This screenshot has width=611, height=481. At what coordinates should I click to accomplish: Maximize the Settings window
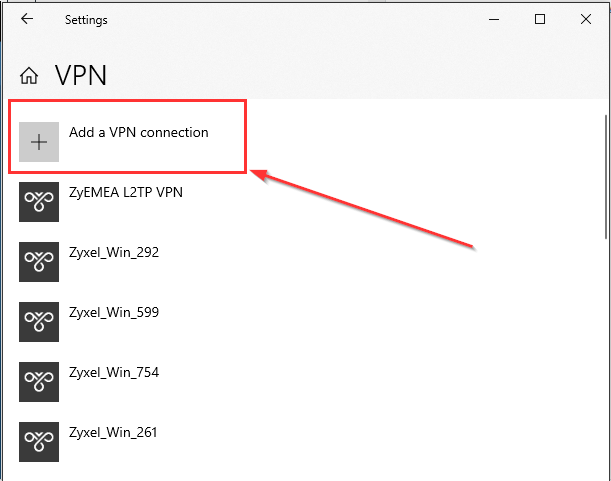540,19
